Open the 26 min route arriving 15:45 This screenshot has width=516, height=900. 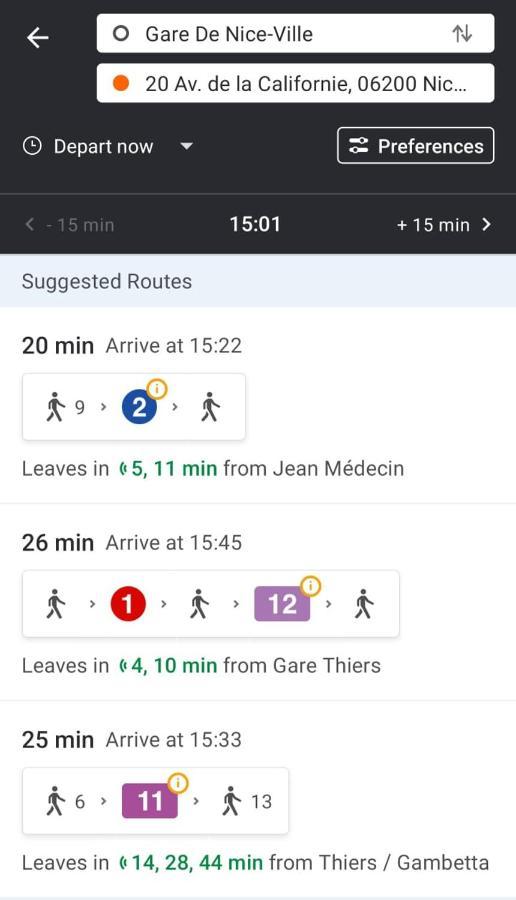pyautogui.click(x=258, y=602)
